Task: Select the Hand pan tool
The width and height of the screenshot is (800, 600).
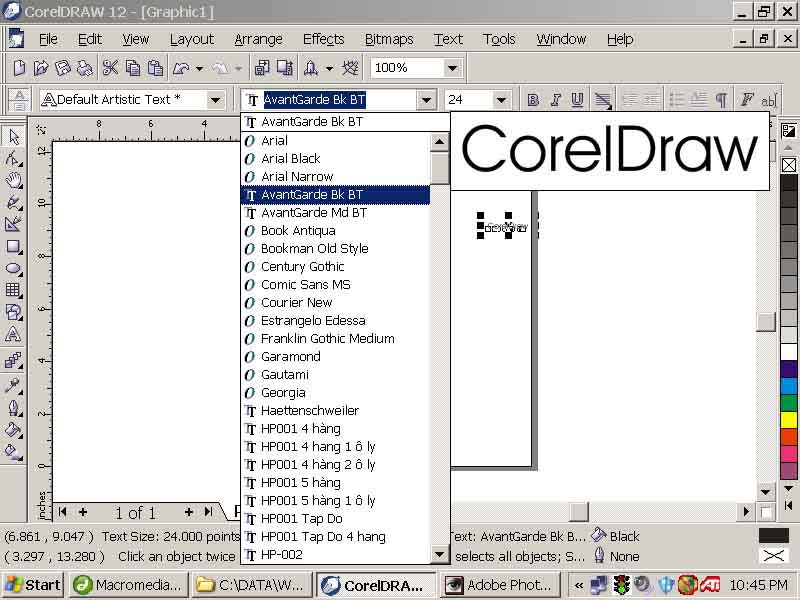Action: 14,181
